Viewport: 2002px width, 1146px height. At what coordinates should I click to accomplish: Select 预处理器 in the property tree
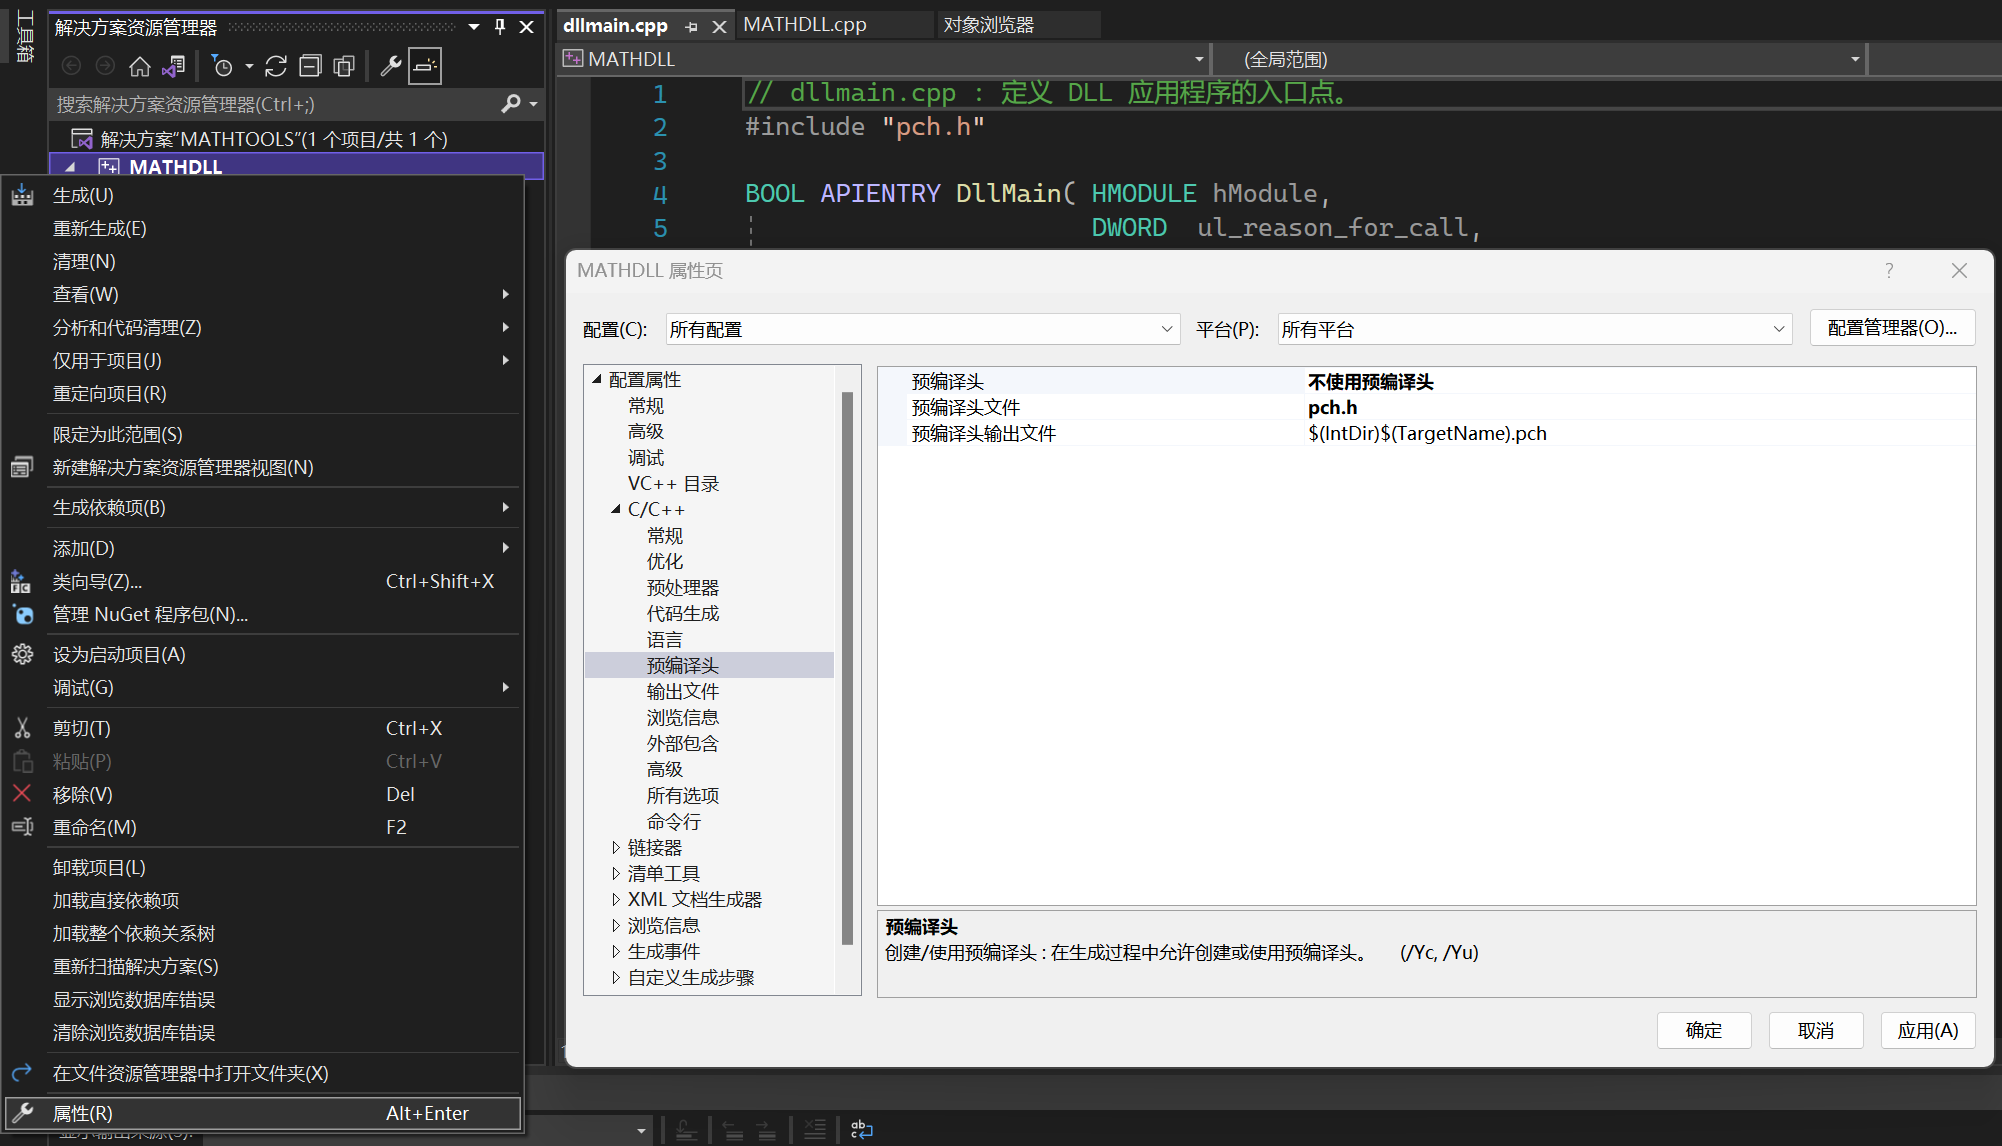click(683, 588)
